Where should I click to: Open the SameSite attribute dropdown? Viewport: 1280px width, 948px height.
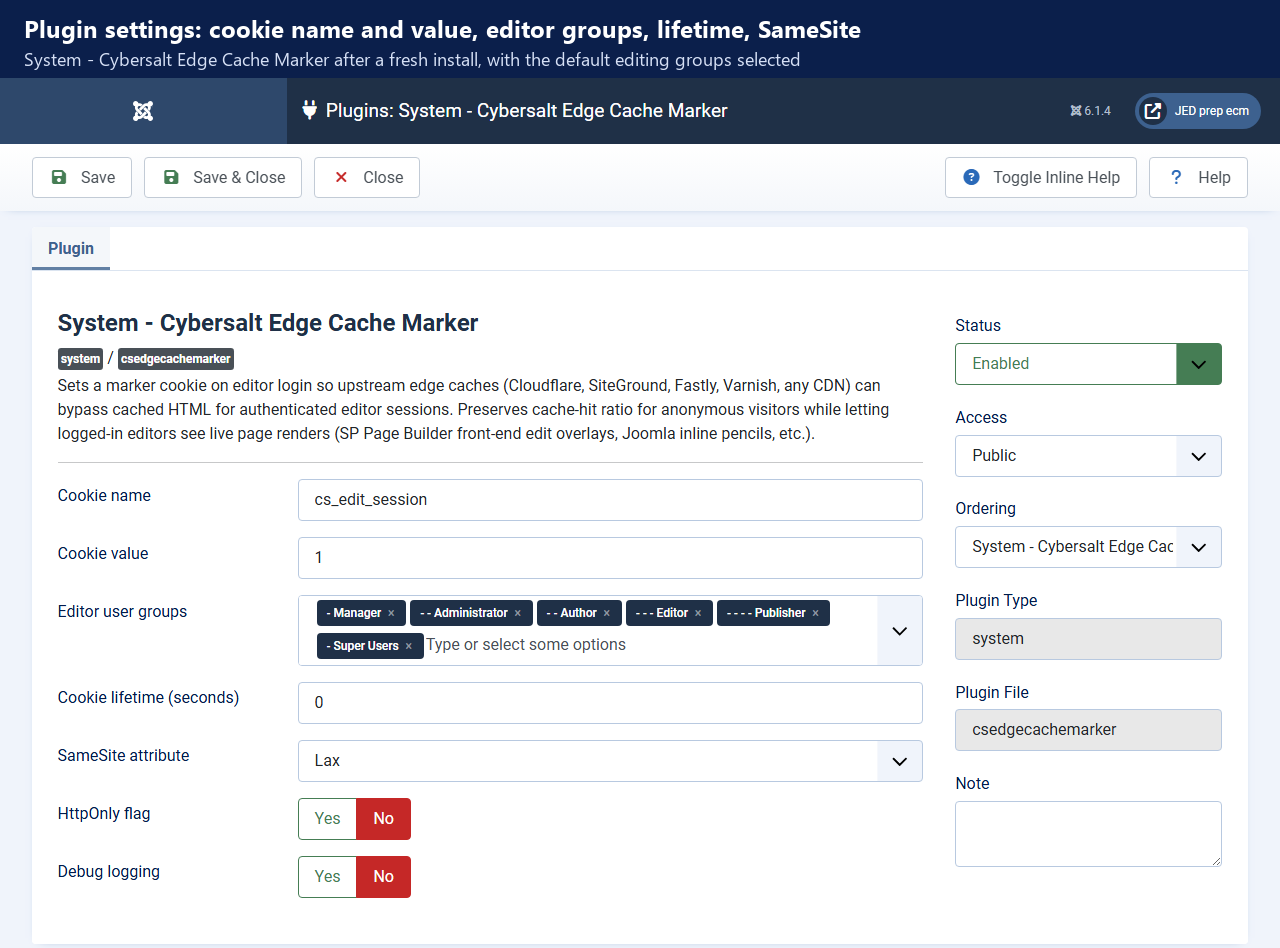pyautogui.click(x=610, y=761)
